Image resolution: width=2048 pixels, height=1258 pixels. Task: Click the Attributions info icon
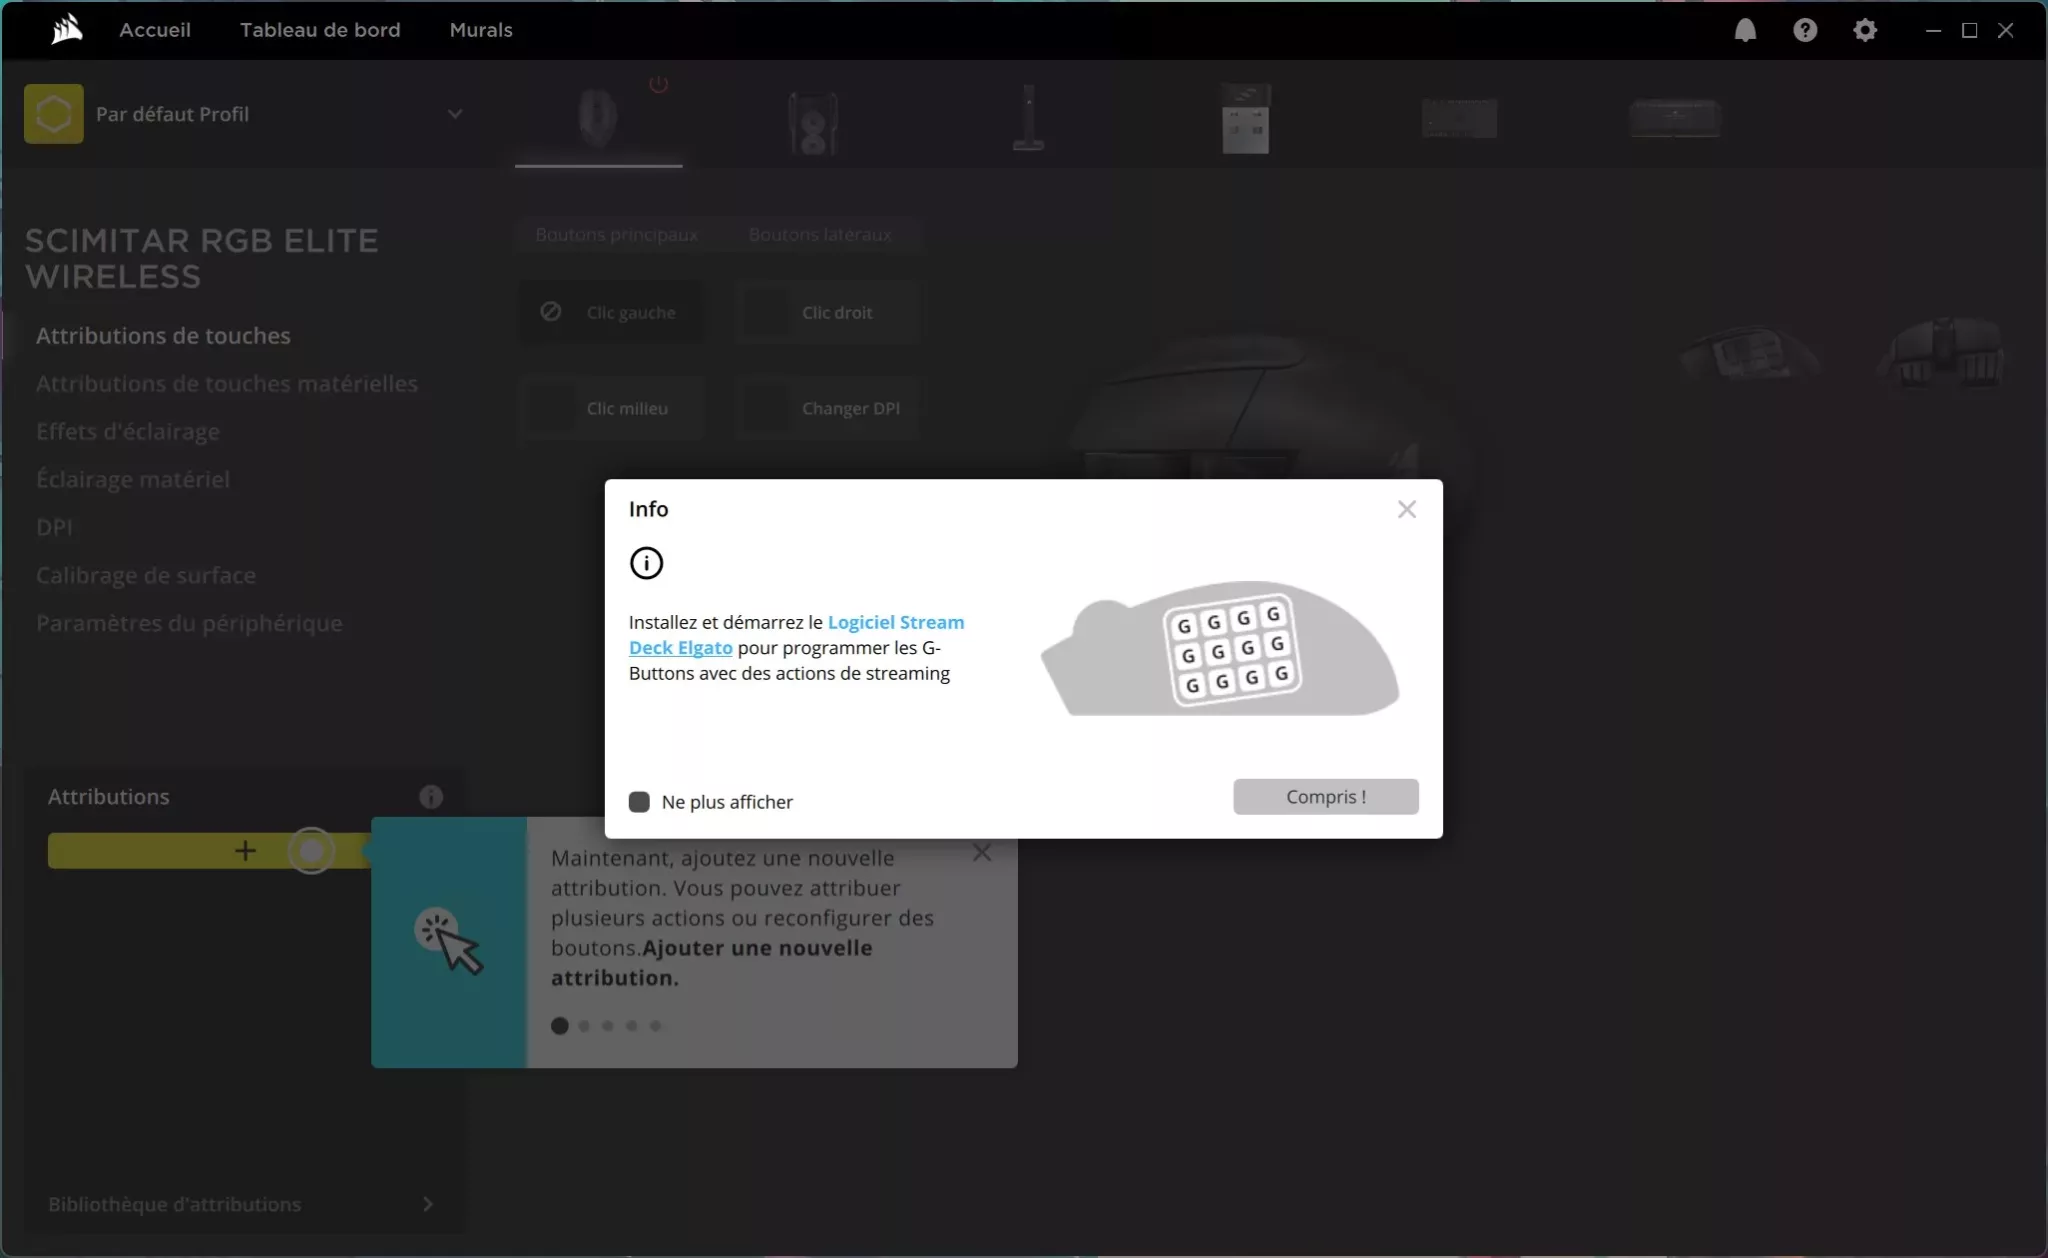click(431, 797)
